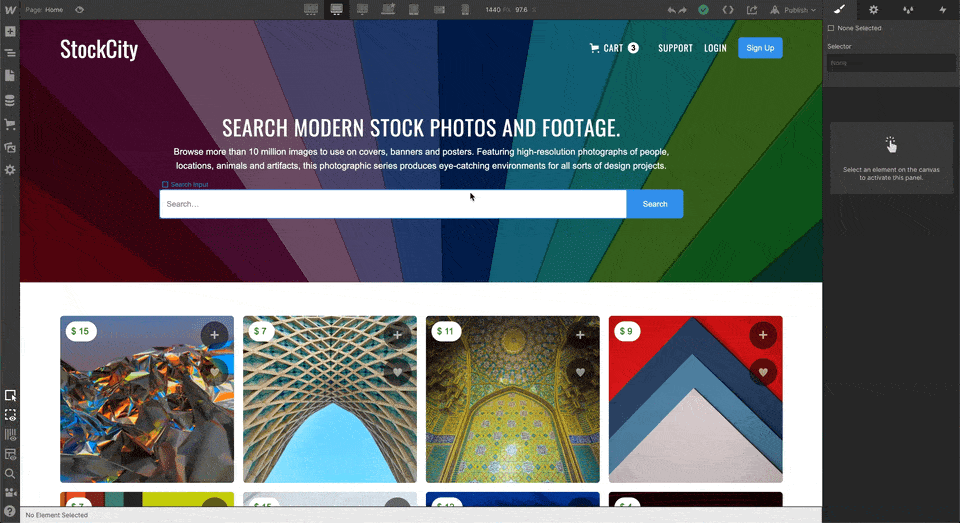Screen dimensions: 960x523
Task: Click the StockCity logo
Action: [99, 50]
